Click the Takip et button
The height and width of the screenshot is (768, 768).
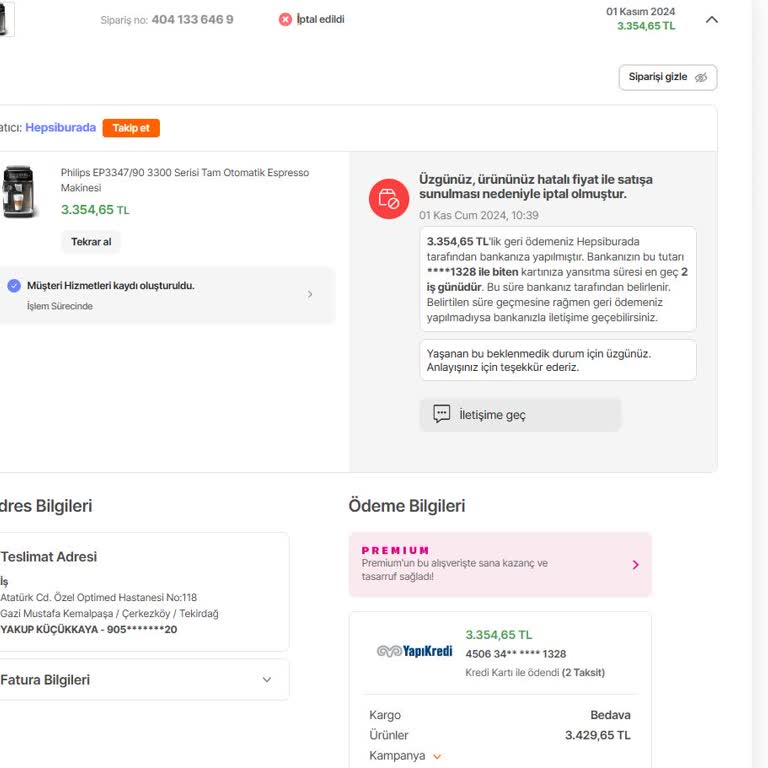pos(131,128)
